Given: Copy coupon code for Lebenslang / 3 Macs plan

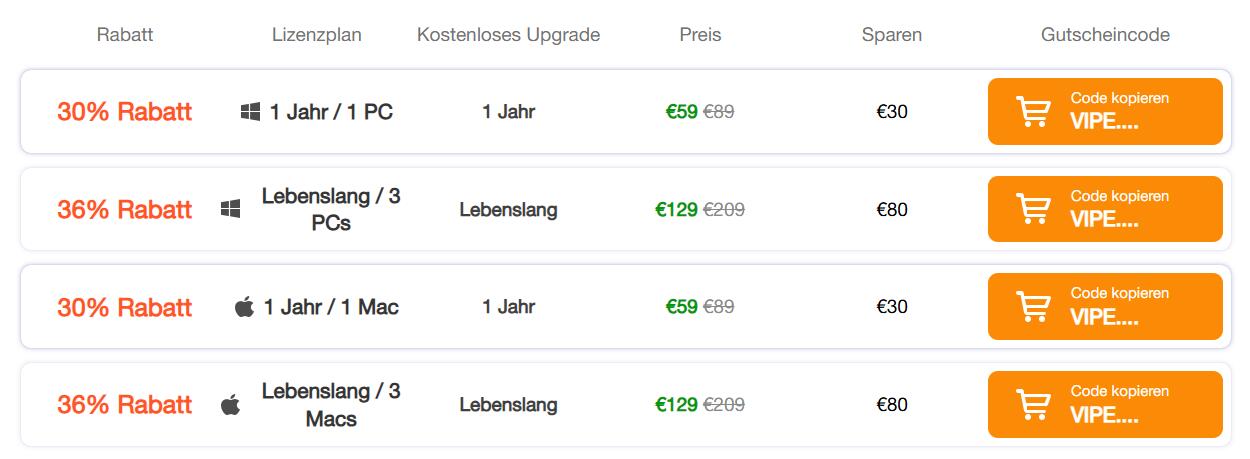Looking at the screenshot, I should coord(1118,404).
